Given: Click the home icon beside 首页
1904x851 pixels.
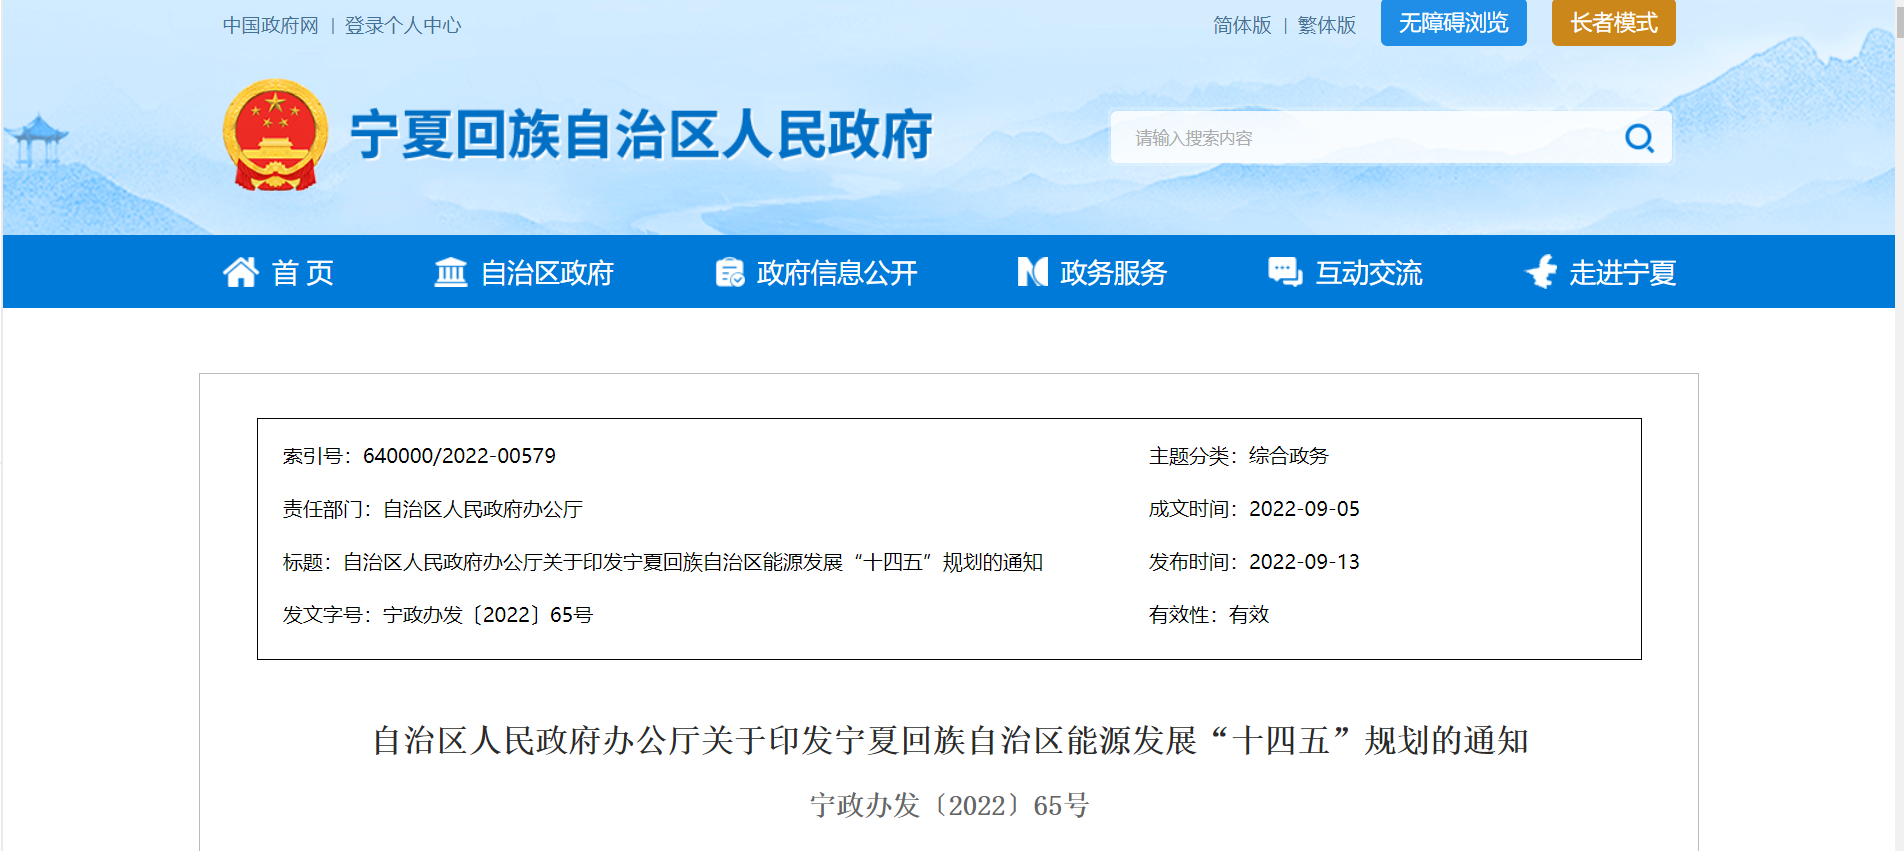Looking at the screenshot, I should point(240,272).
